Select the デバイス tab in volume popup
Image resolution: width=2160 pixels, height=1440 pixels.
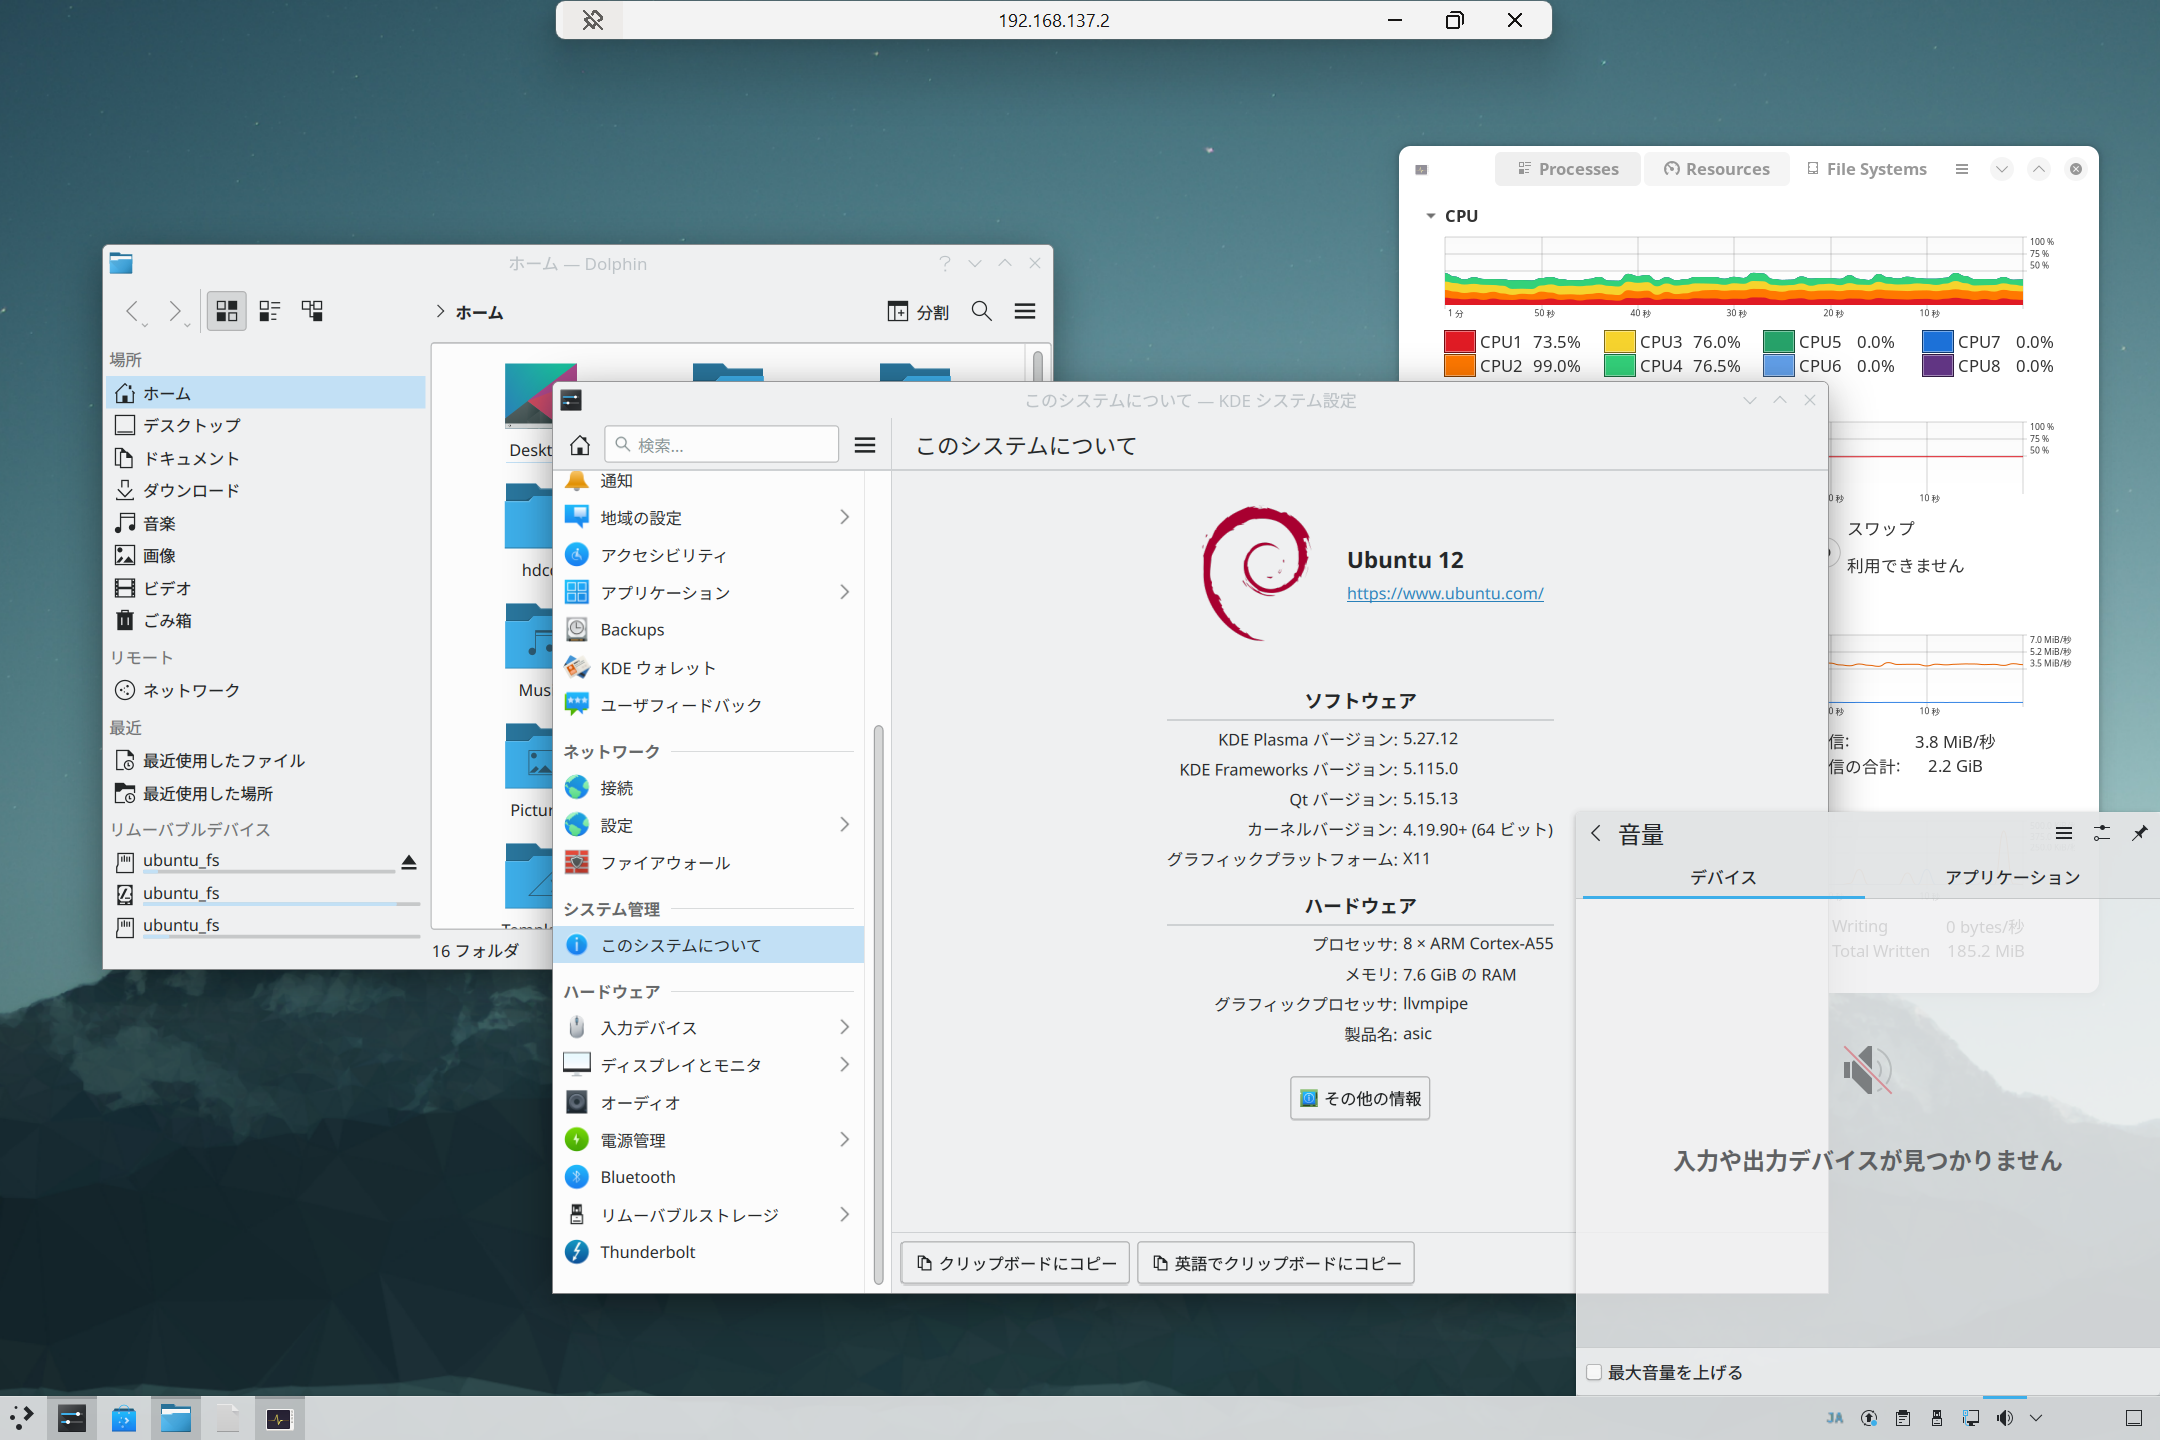[1723, 877]
